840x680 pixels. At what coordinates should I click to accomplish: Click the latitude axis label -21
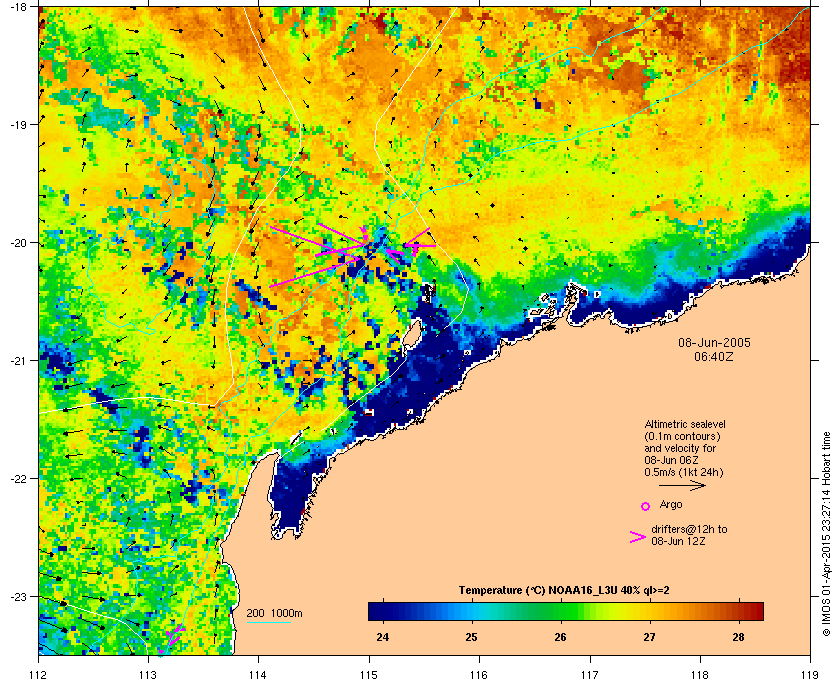coord(19,361)
